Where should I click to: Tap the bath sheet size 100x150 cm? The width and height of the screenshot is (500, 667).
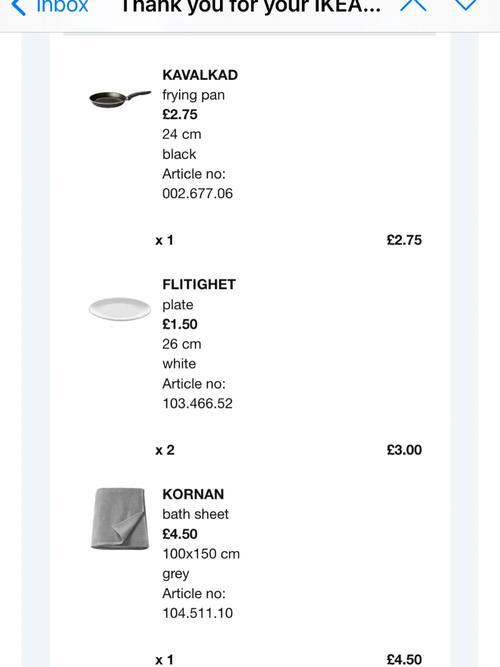(x=201, y=554)
